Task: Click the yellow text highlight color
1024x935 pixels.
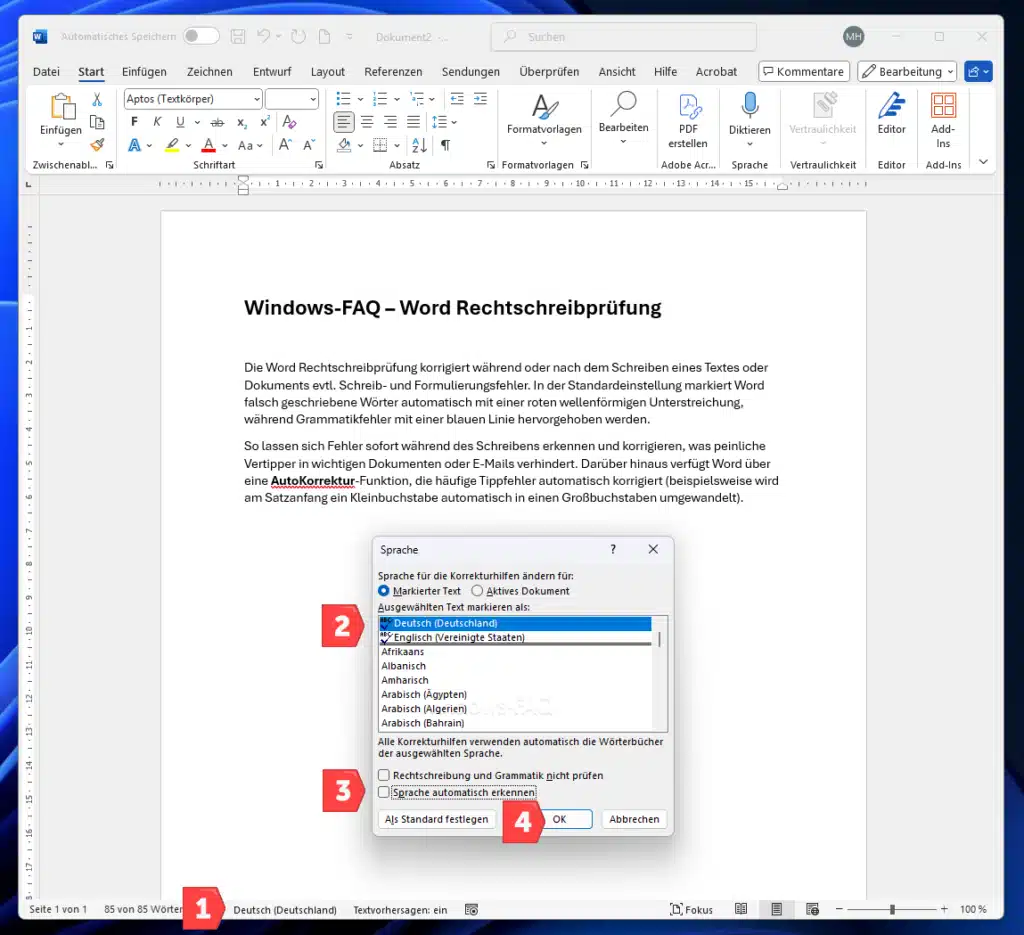Action: click(x=172, y=145)
